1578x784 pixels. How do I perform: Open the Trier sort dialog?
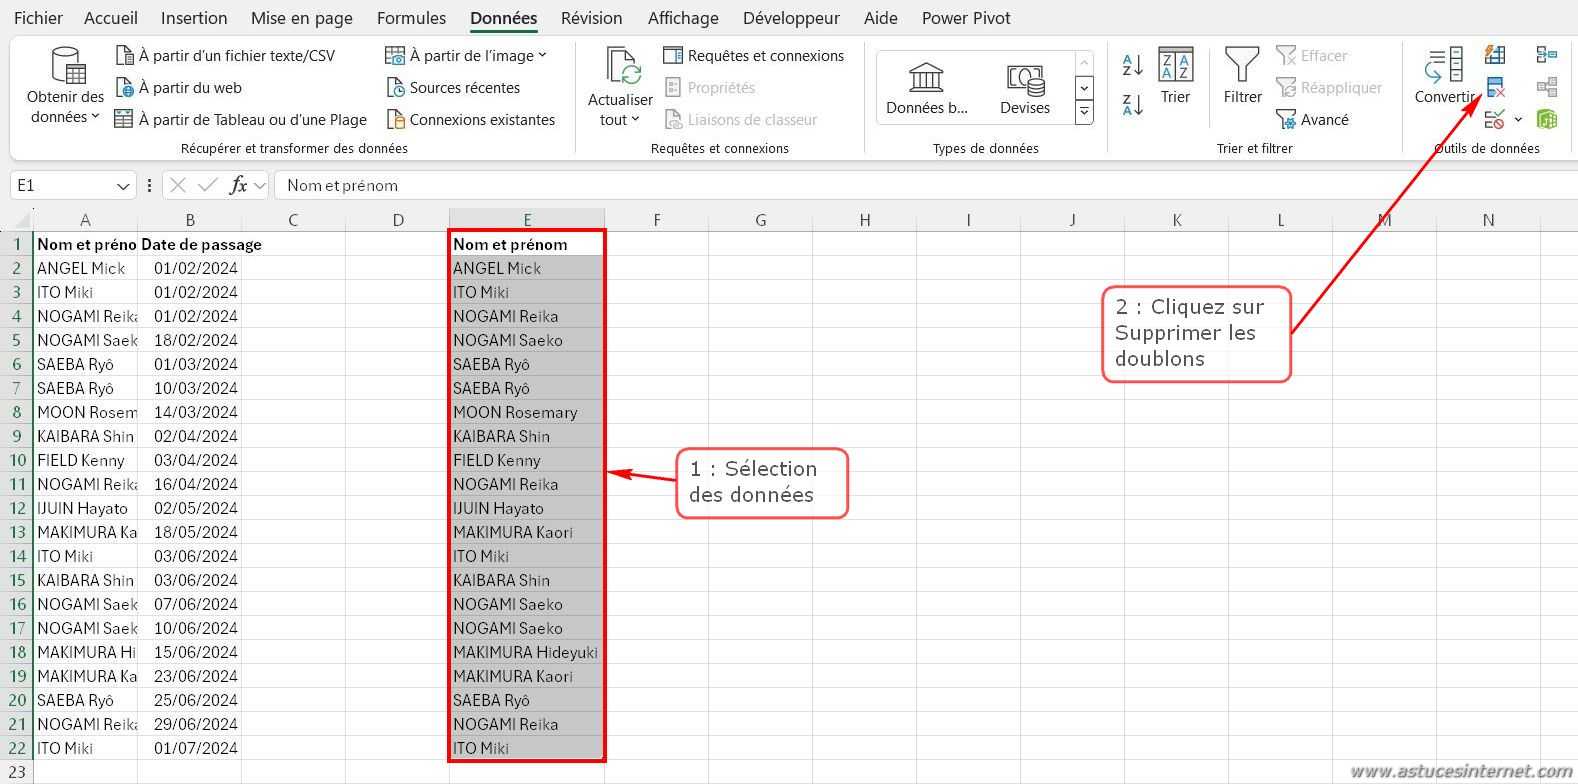tap(1175, 76)
